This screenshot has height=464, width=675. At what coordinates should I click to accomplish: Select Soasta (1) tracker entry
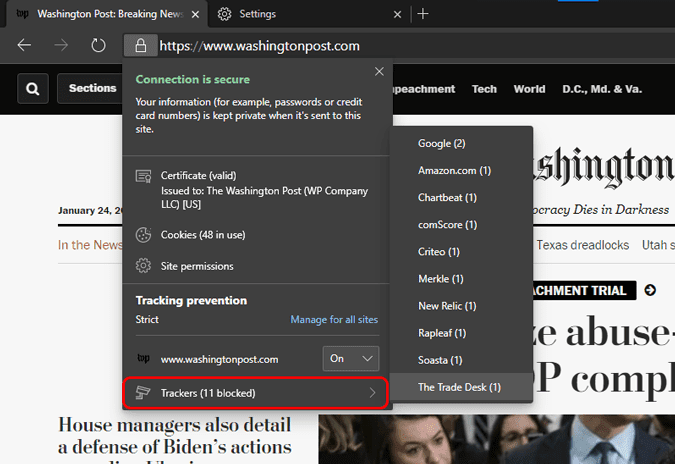pos(461,360)
